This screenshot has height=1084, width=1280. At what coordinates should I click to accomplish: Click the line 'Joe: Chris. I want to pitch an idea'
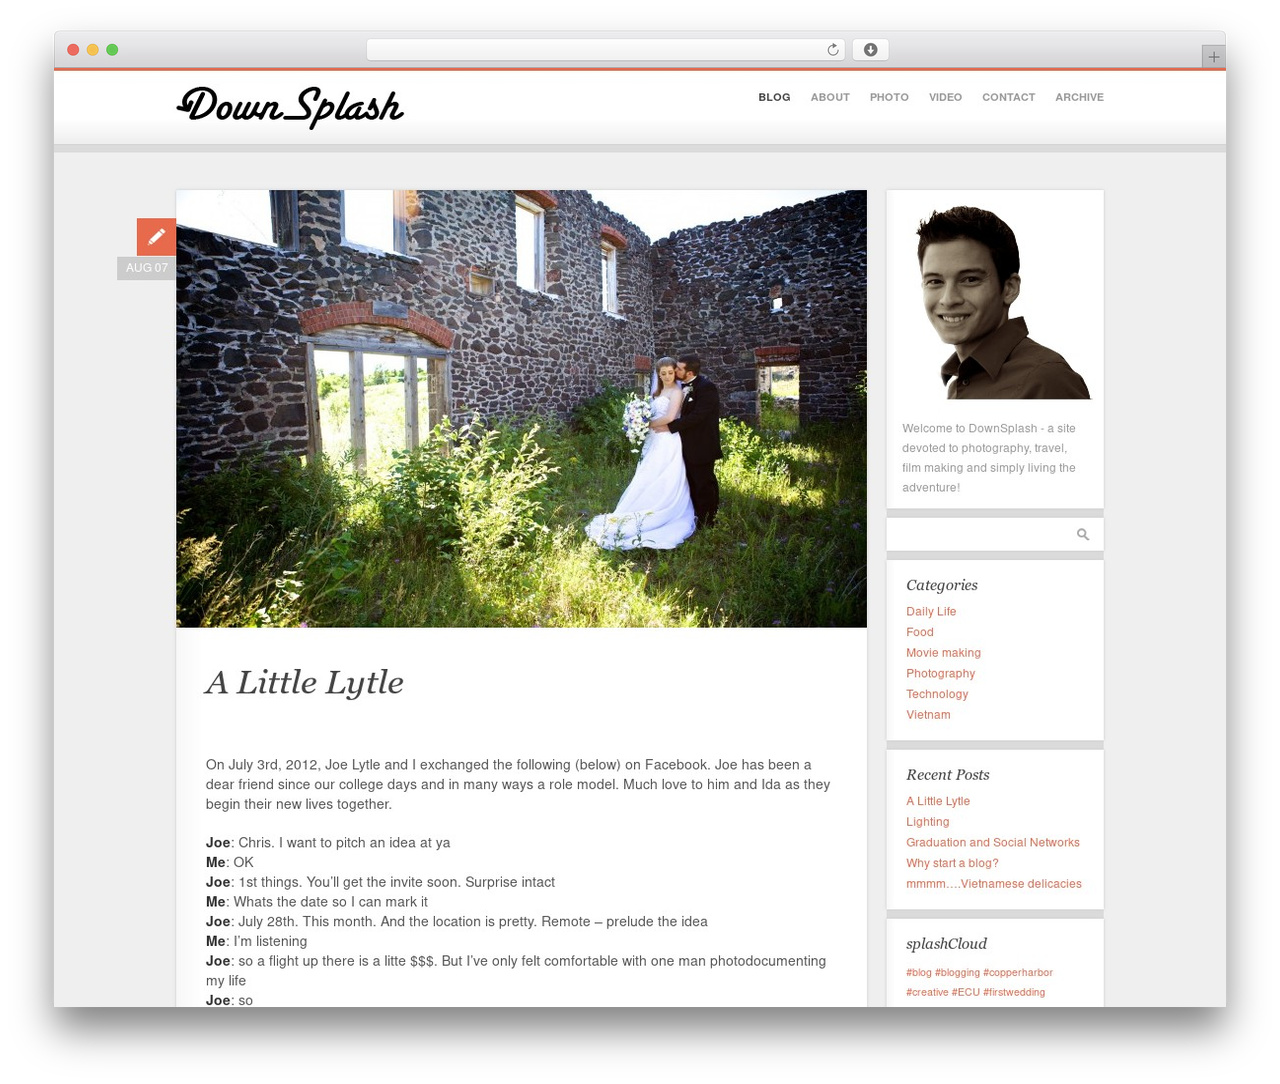point(328,843)
